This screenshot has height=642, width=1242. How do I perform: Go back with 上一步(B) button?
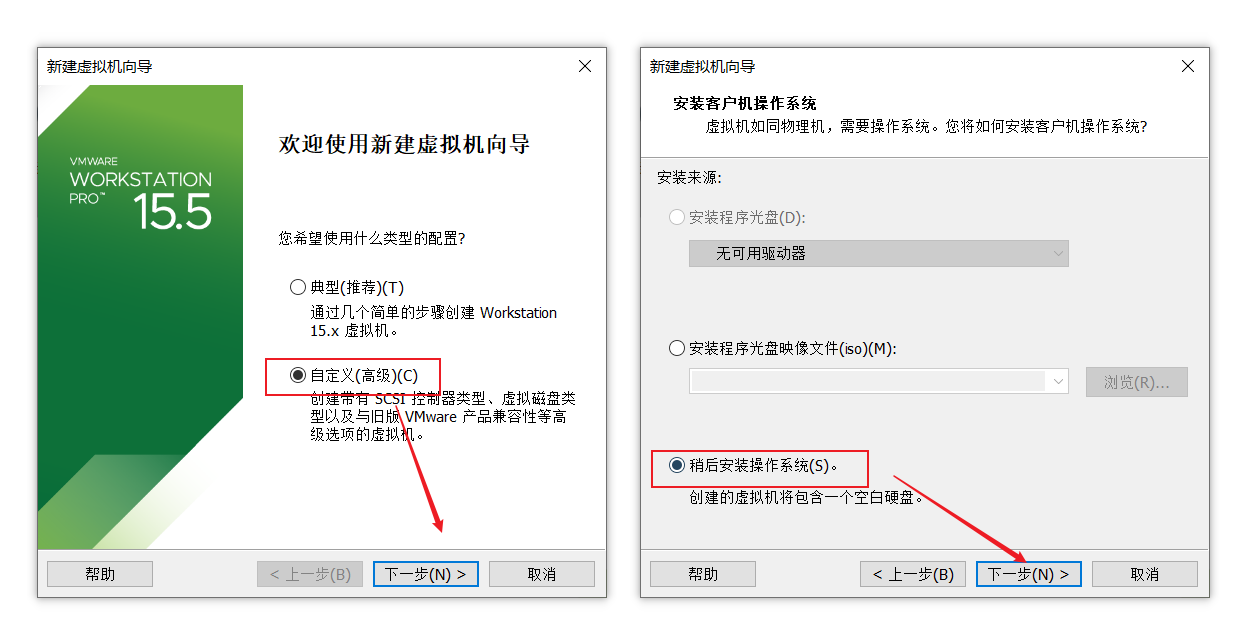[913, 573]
